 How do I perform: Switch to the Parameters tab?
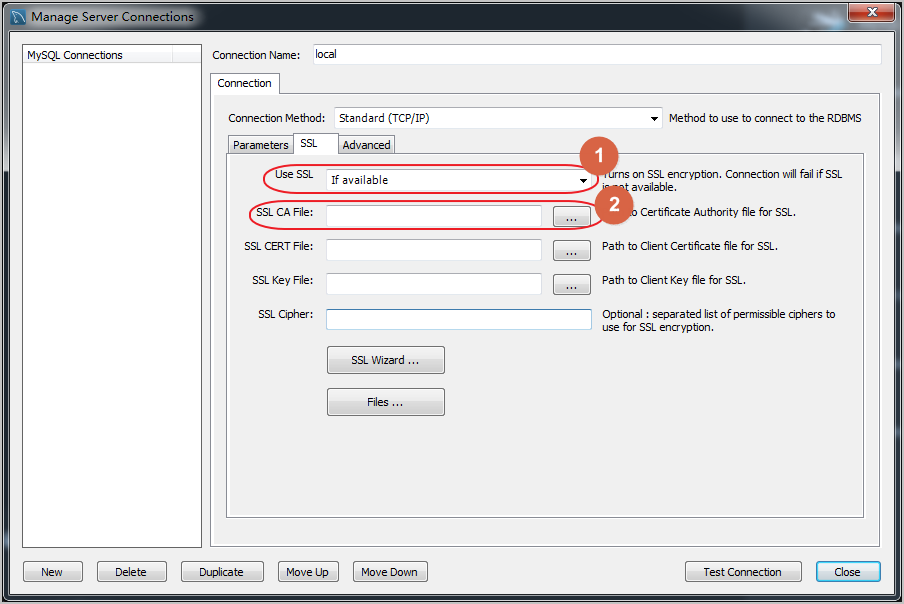point(261,145)
